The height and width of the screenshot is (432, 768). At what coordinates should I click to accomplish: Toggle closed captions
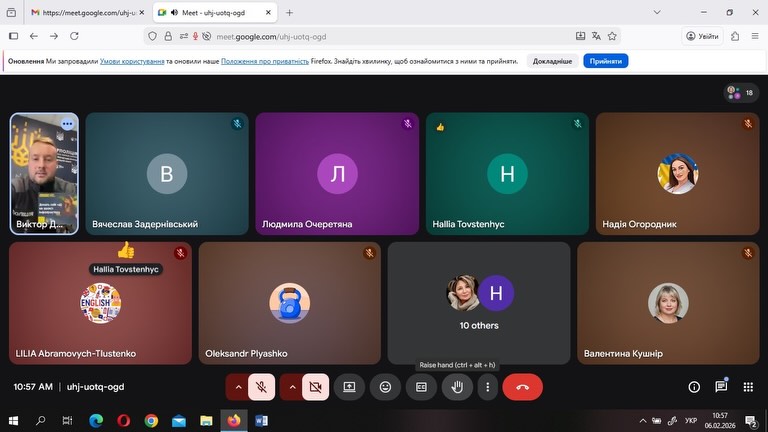[421, 386]
